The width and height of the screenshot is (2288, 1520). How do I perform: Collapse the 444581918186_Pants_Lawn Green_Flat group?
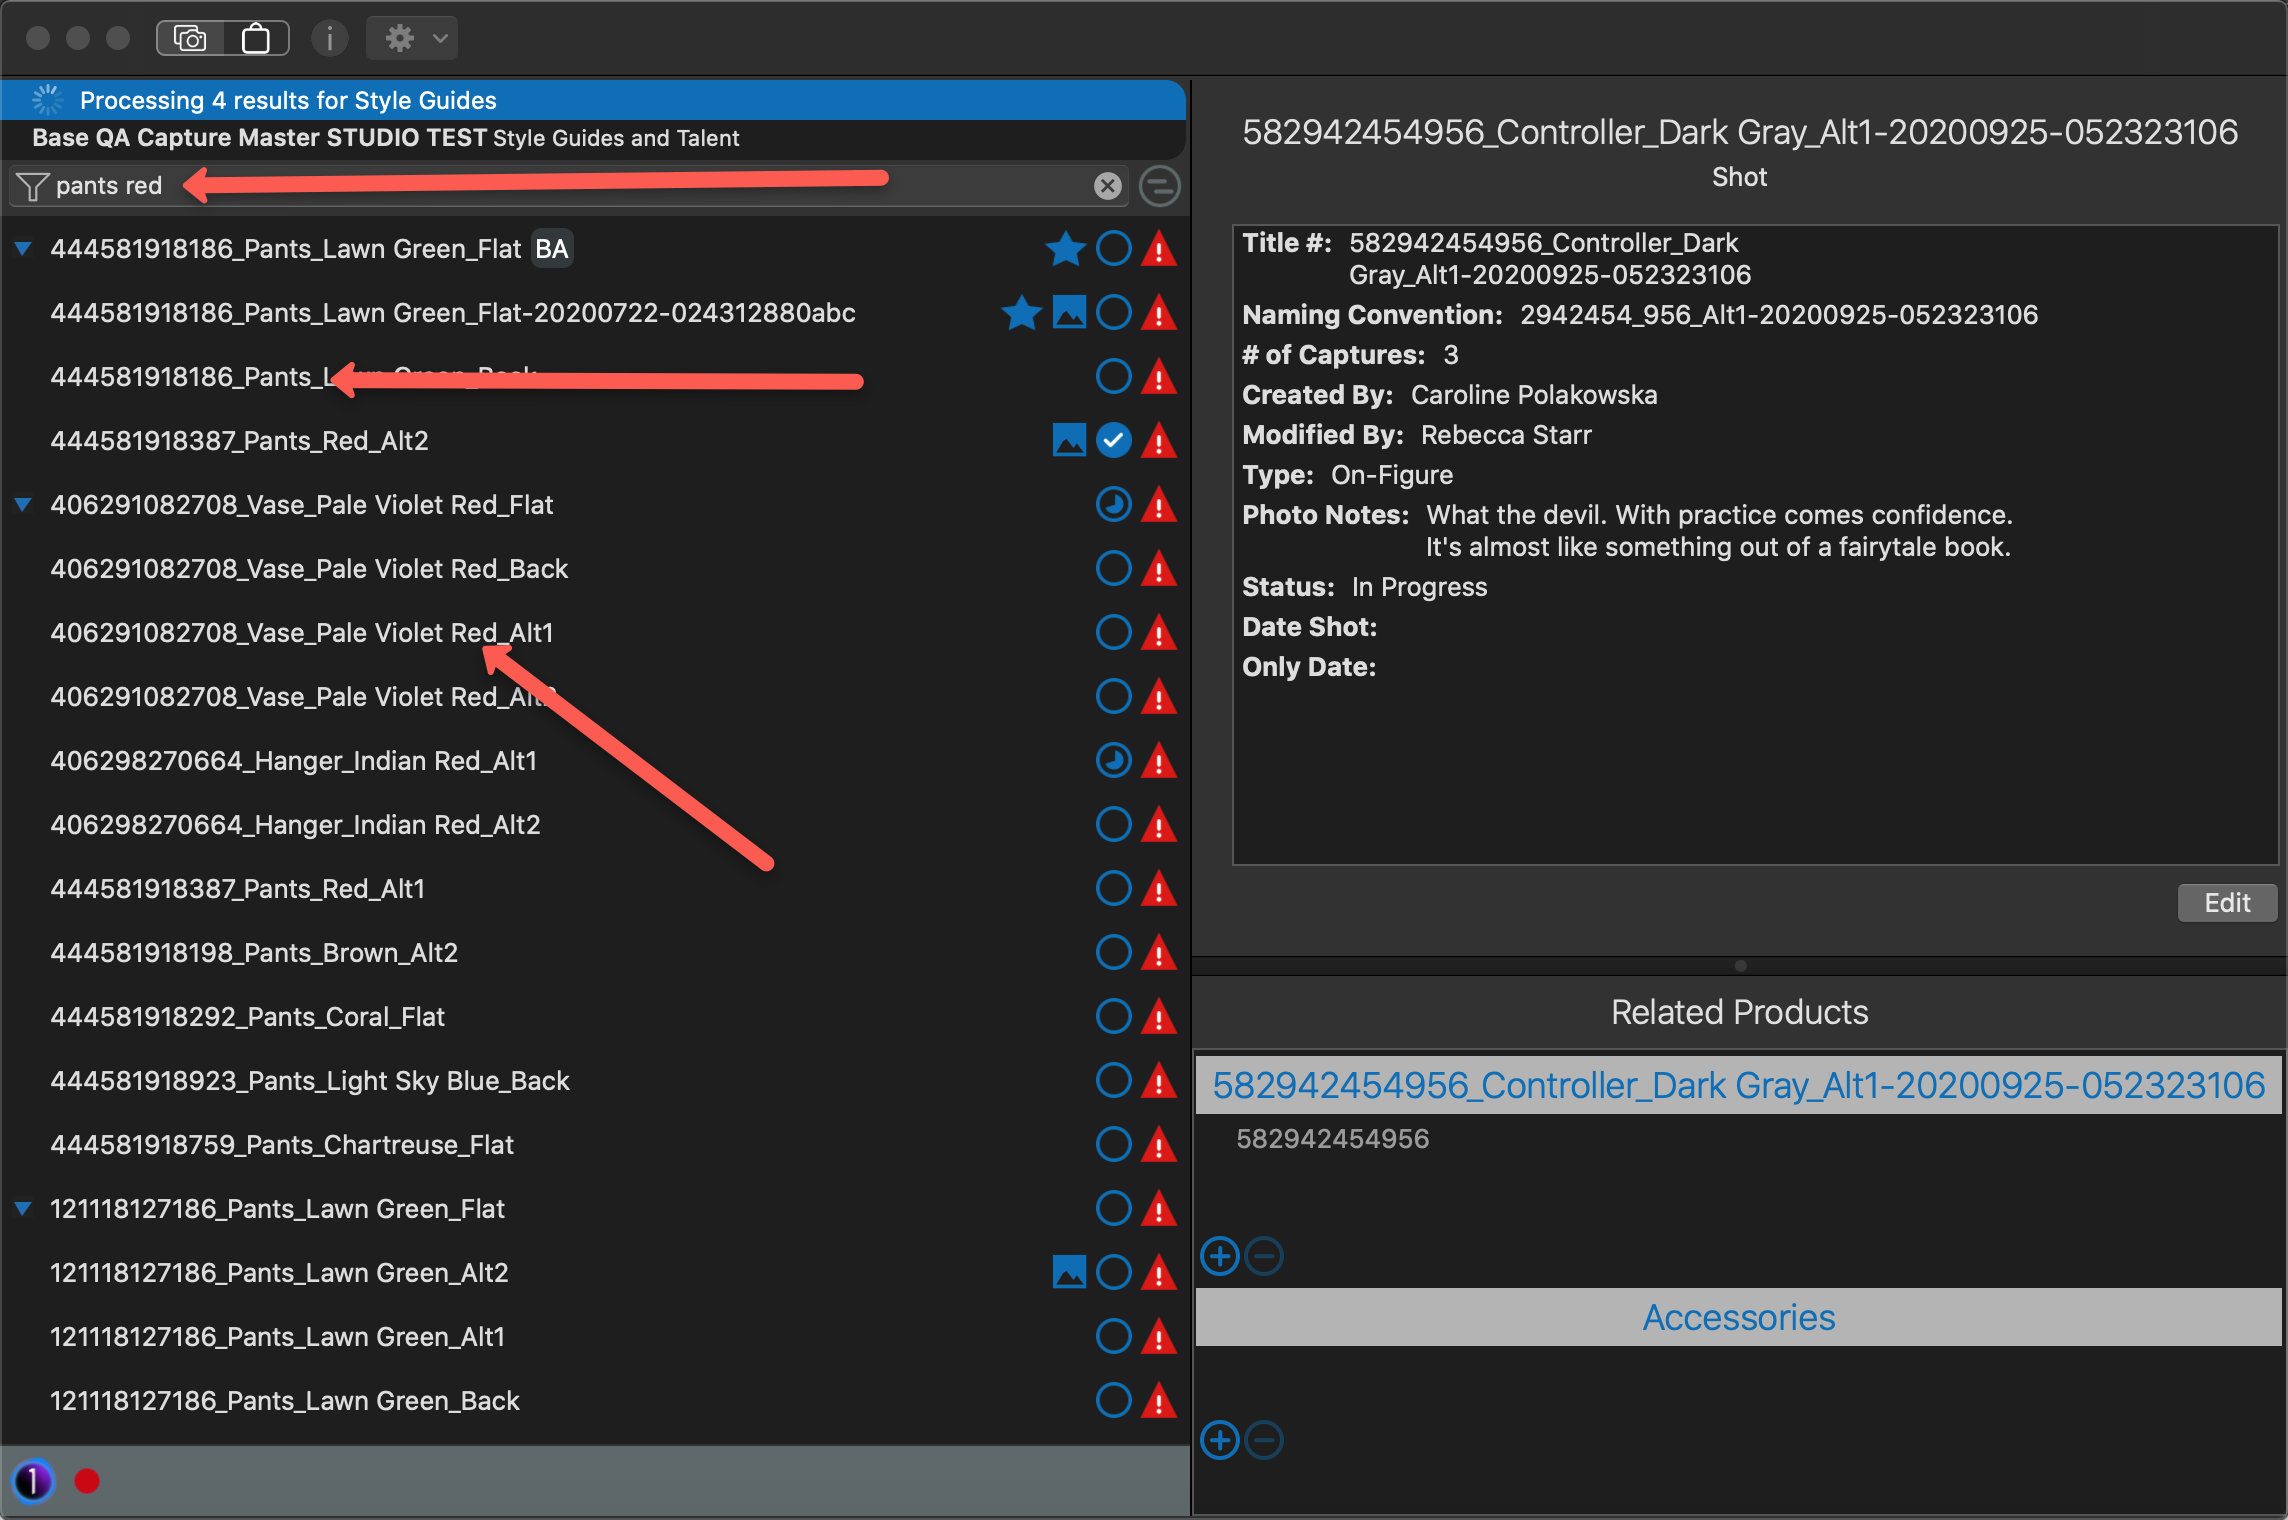tap(23, 249)
